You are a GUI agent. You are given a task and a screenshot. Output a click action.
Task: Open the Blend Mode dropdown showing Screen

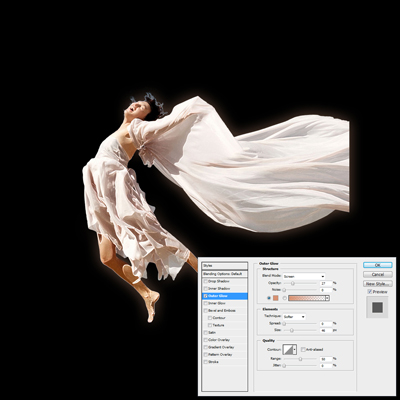304,276
